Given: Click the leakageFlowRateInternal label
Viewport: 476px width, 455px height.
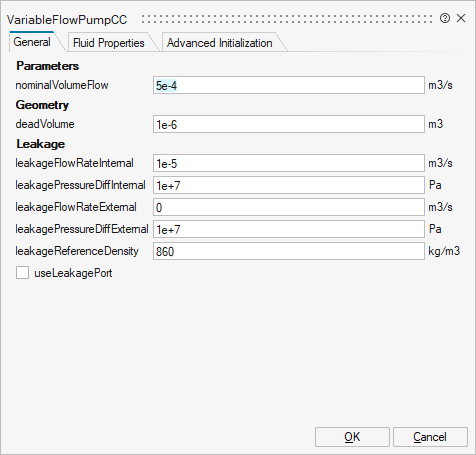Looking at the screenshot, I should pyautogui.click(x=74, y=163).
